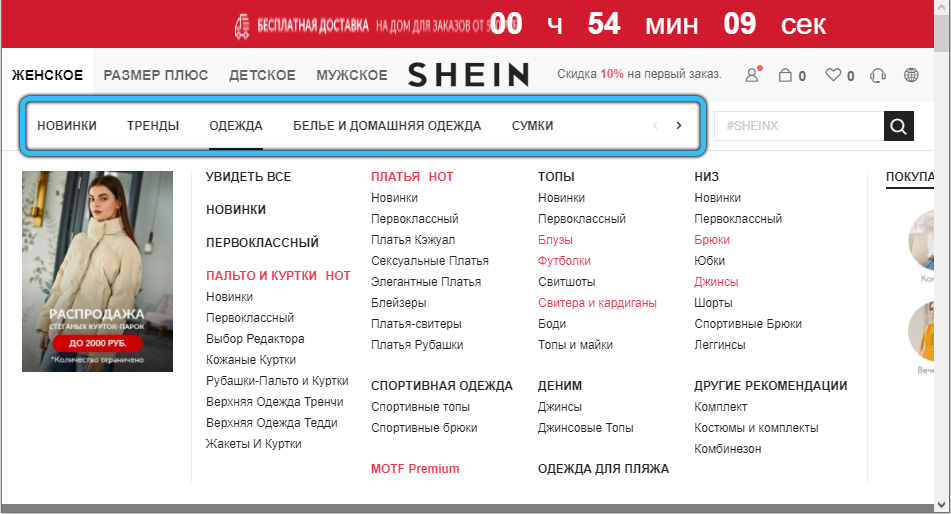Select Костюмы и комплекты link
951x514 pixels.
tap(756, 428)
